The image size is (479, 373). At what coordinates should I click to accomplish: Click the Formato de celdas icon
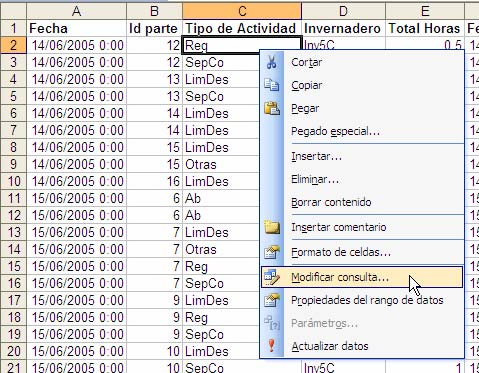tap(272, 252)
